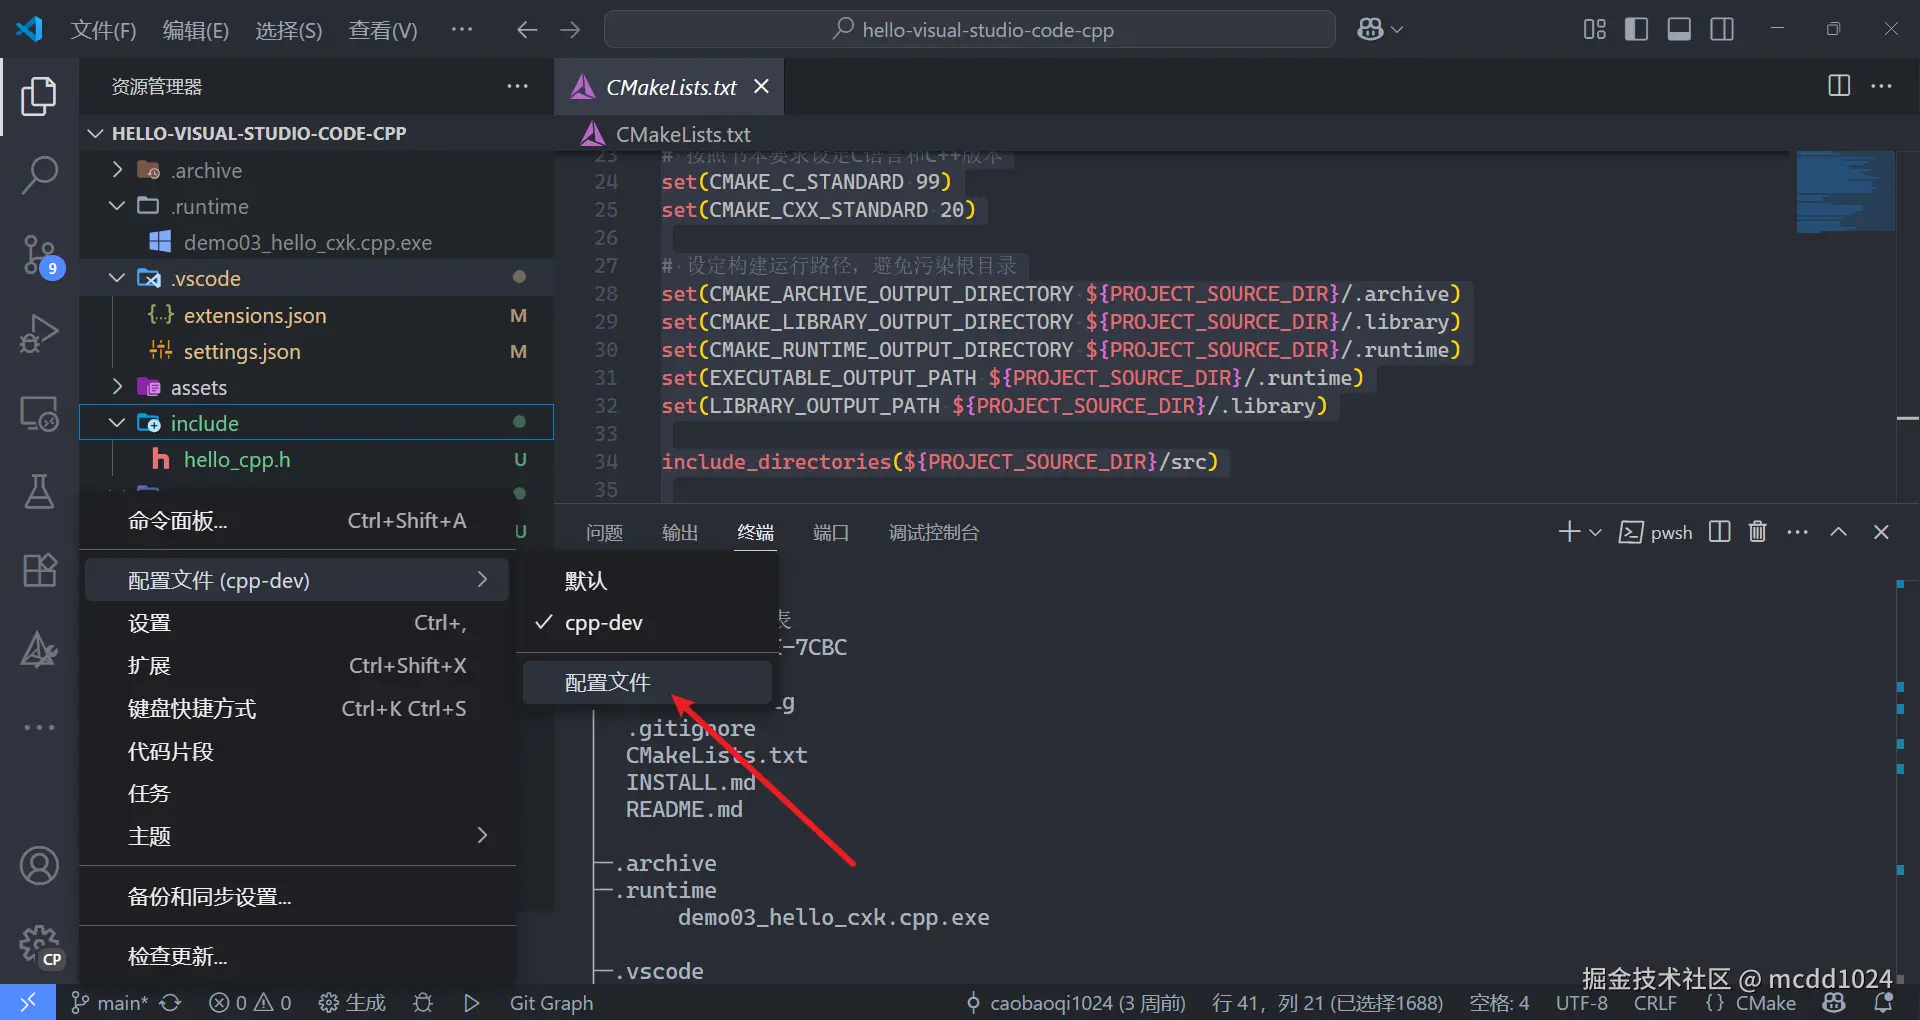
Task: Open editor More Actions ellipsis
Action: pyautogui.click(x=1881, y=86)
